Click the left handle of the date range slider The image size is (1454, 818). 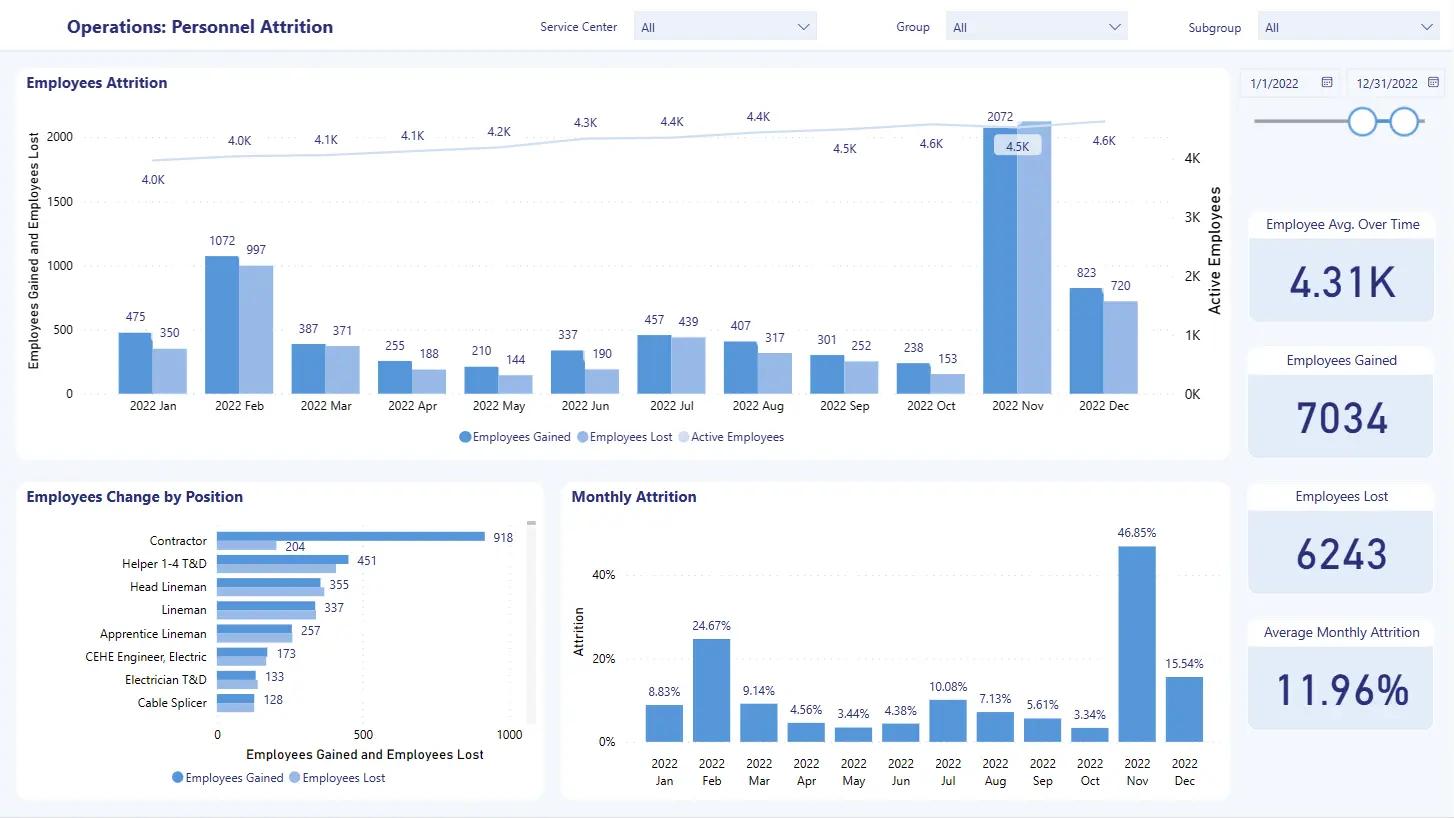pos(1362,122)
